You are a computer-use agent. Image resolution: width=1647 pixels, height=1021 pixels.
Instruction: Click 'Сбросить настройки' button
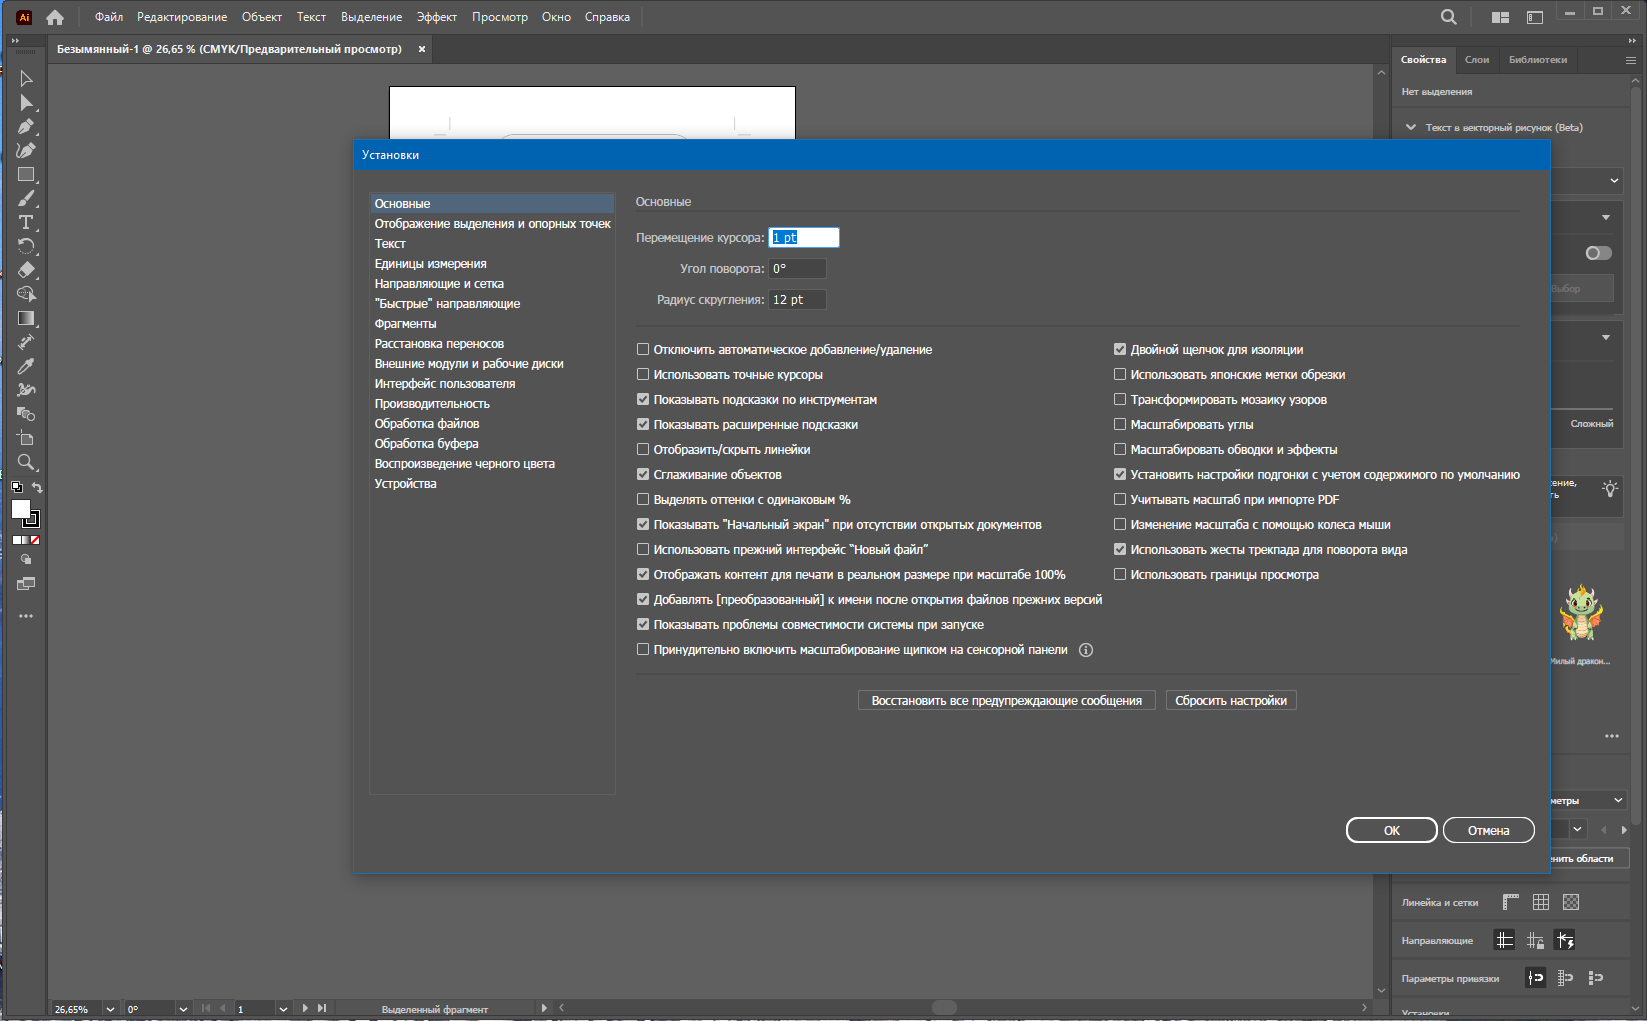[x=1231, y=700]
